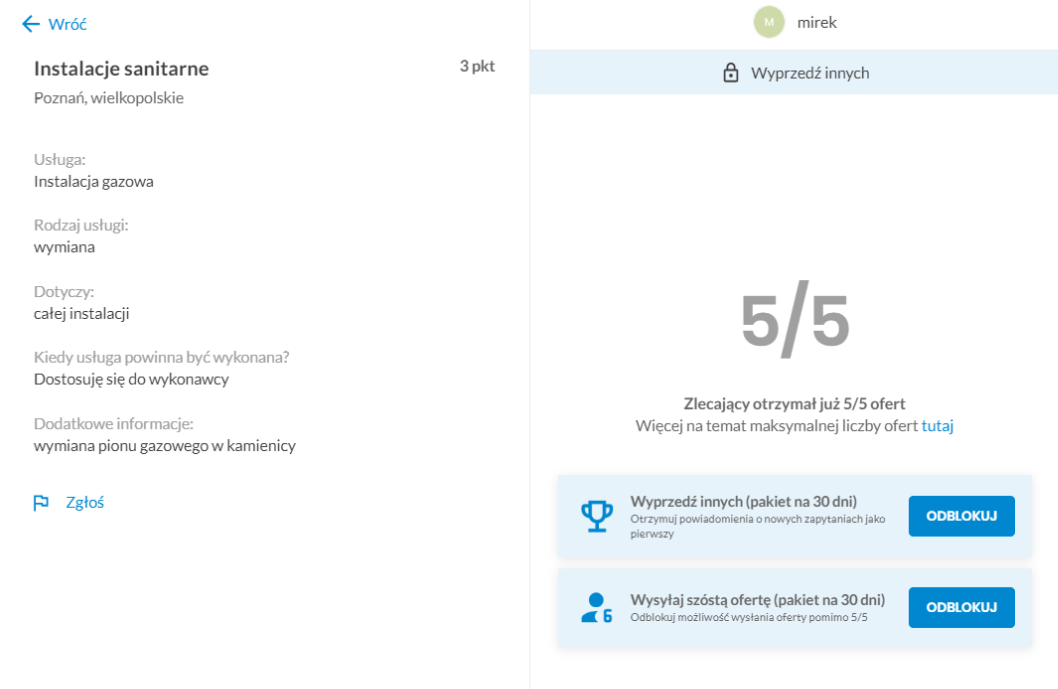Click the green avatar for mirek
1058x689 pixels.
point(769,22)
